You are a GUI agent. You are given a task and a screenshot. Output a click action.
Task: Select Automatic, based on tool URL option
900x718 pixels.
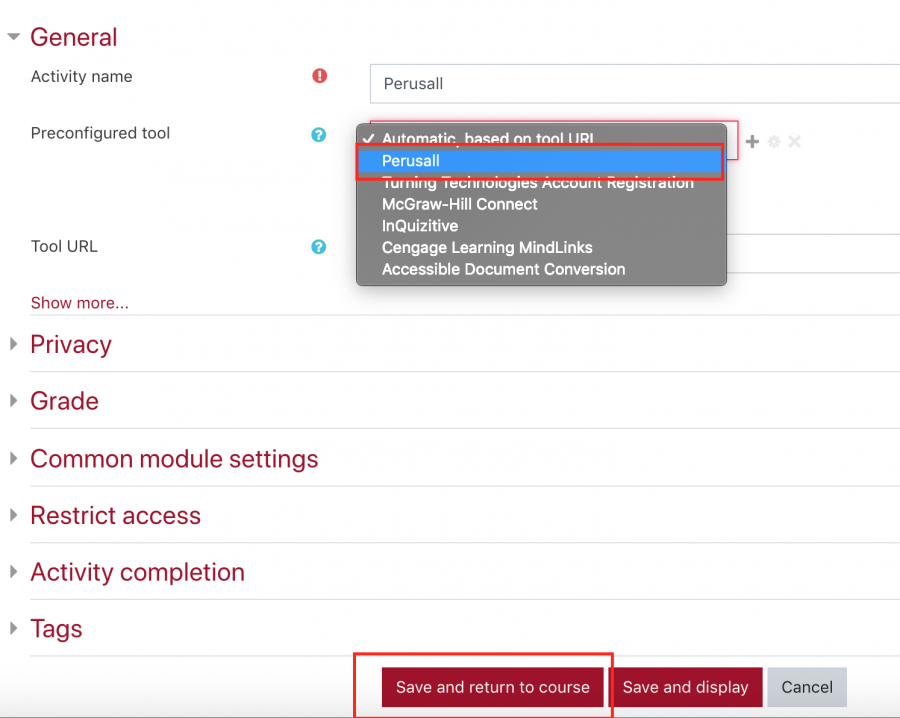click(x=541, y=138)
